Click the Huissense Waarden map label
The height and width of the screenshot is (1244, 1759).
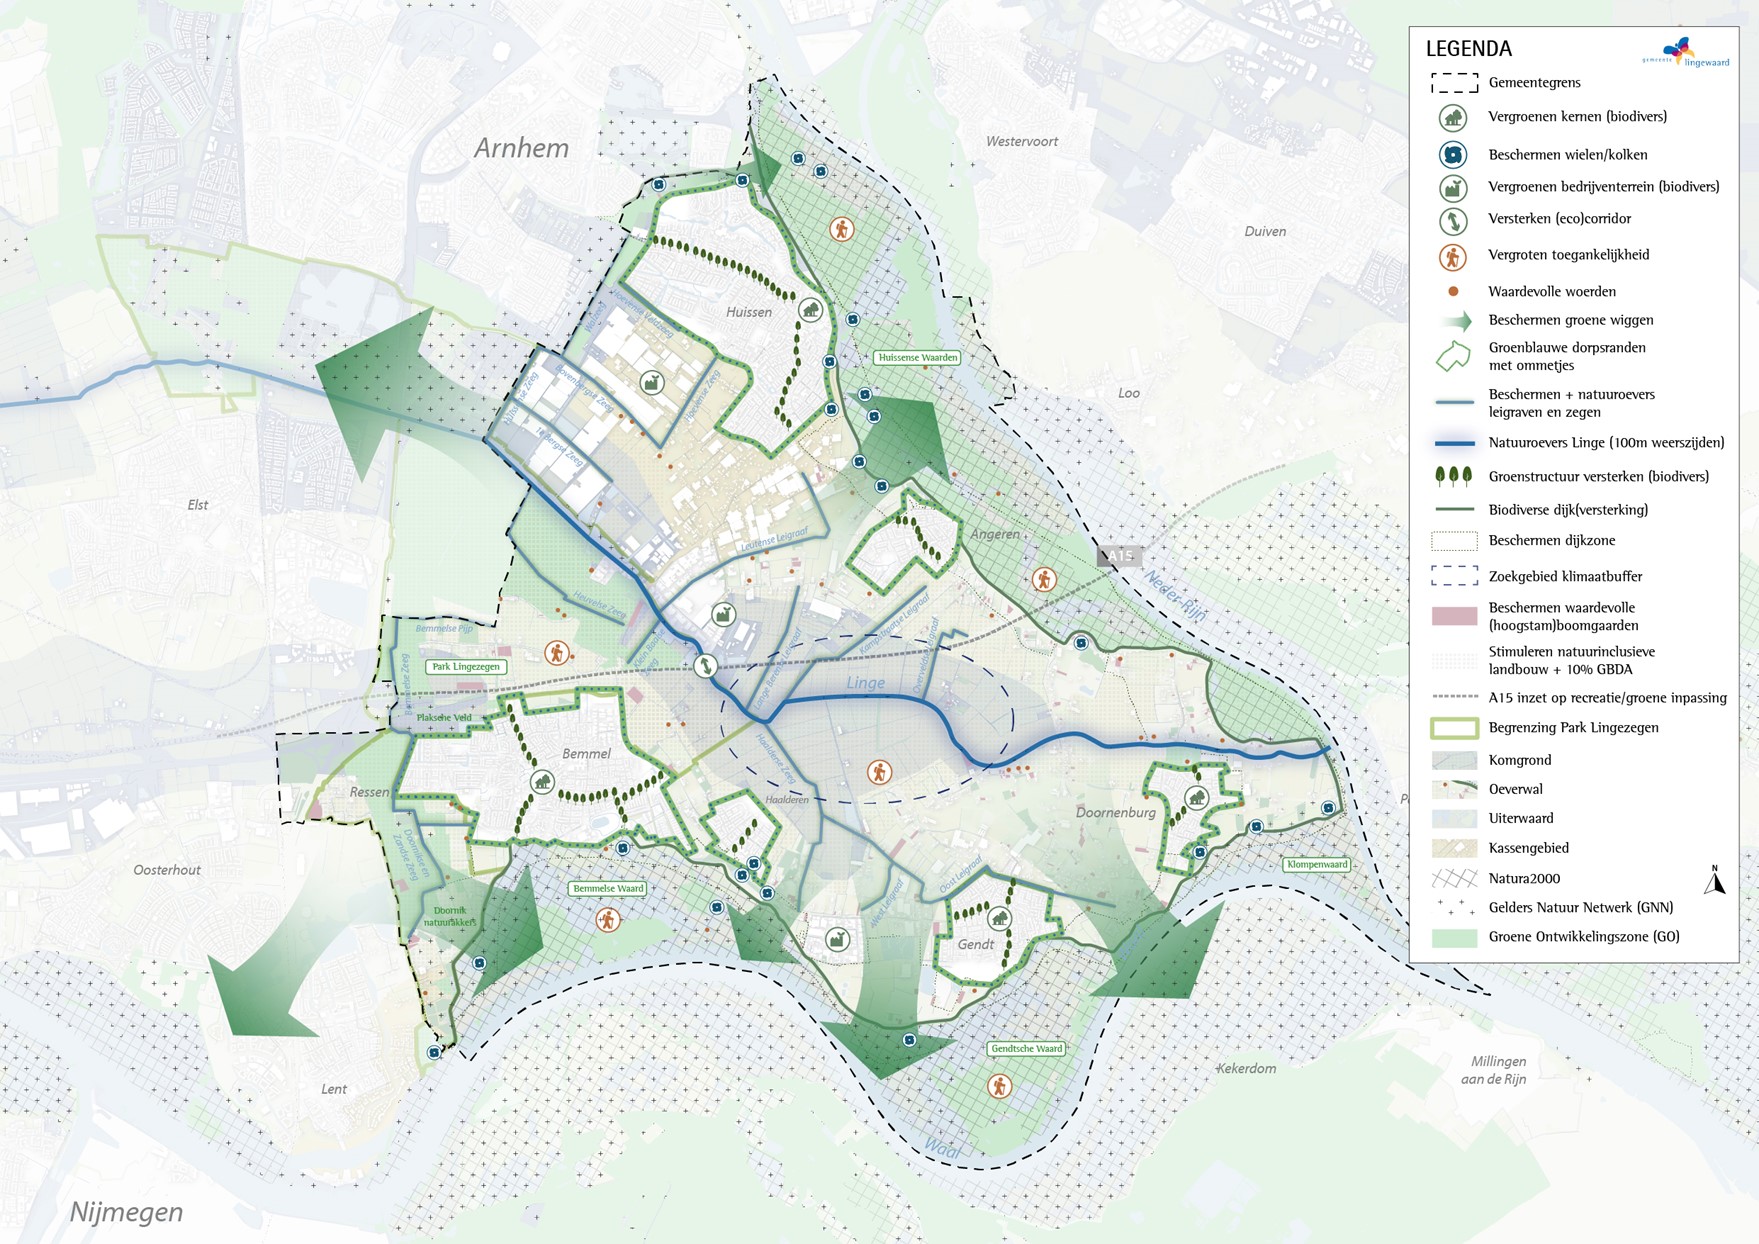pos(917,357)
